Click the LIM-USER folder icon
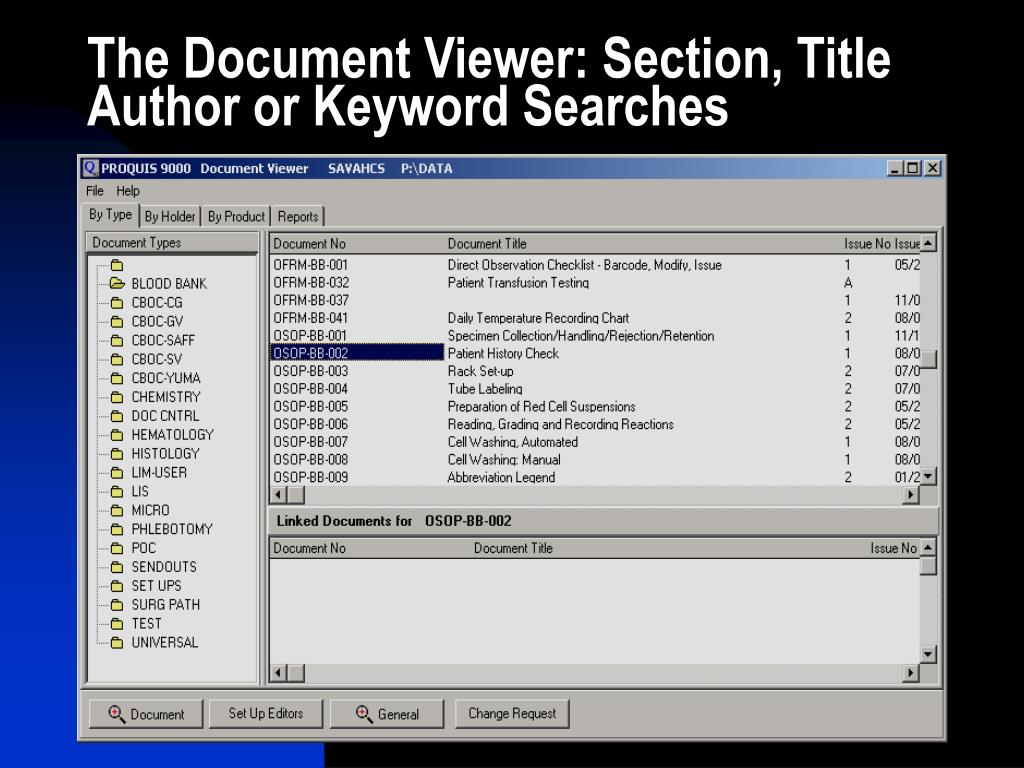Image resolution: width=1024 pixels, height=768 pixels. coord(117,473)
